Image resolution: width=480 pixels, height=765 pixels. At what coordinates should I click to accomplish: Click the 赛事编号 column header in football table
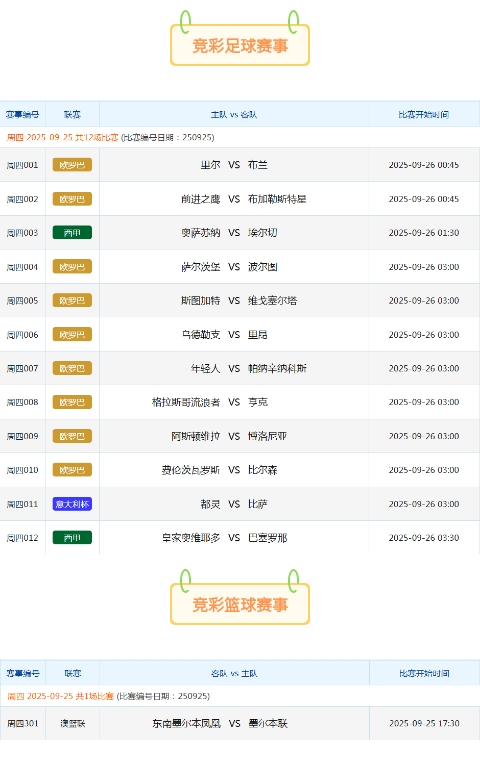22,115
